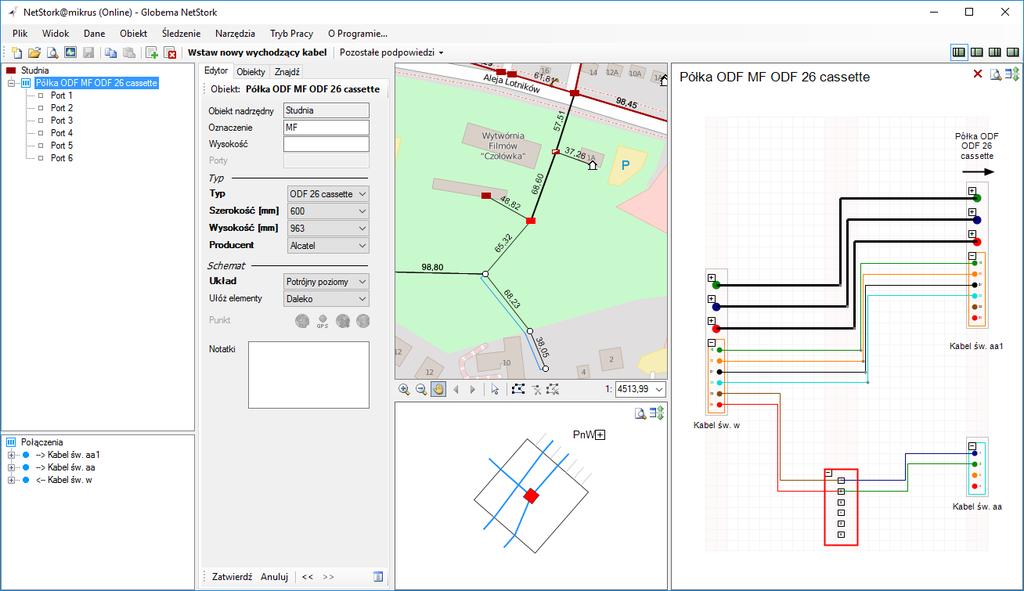Click the second window layout icon
Screen dimensions: 1024x591
pos(977,52)
